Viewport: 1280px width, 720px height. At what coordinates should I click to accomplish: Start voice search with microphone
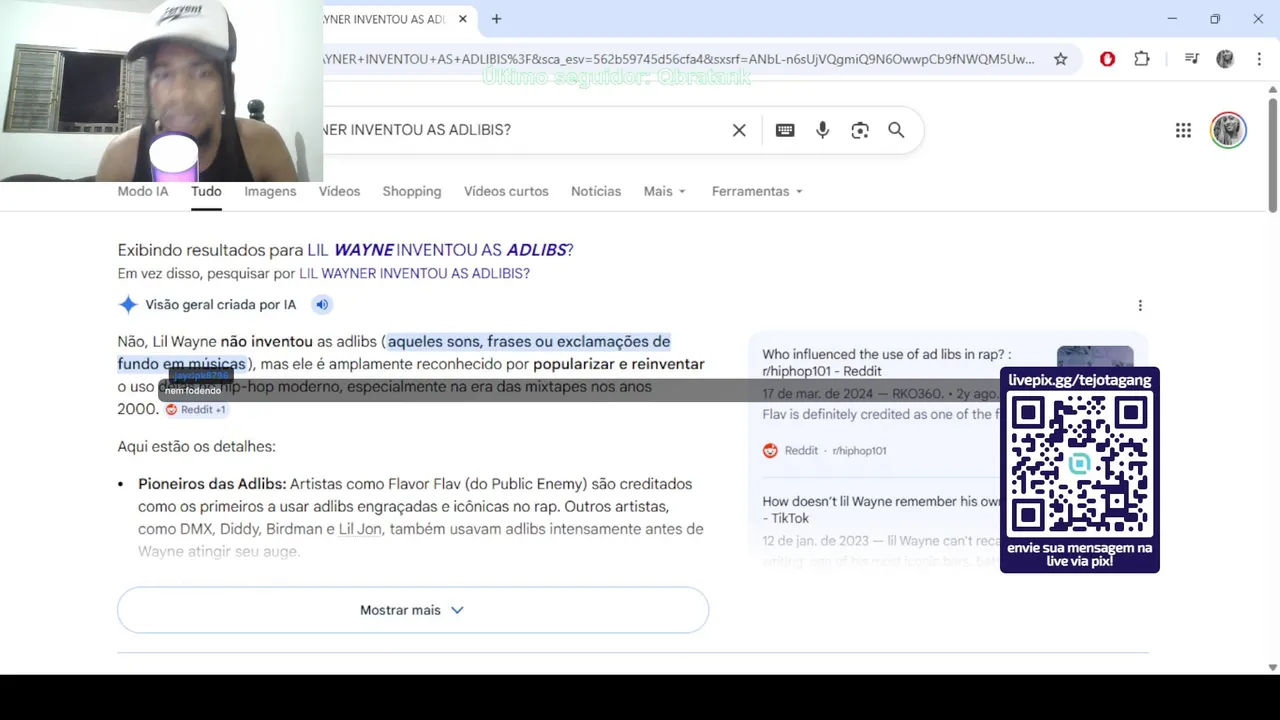pyautogui.click(x=822, y=130)
